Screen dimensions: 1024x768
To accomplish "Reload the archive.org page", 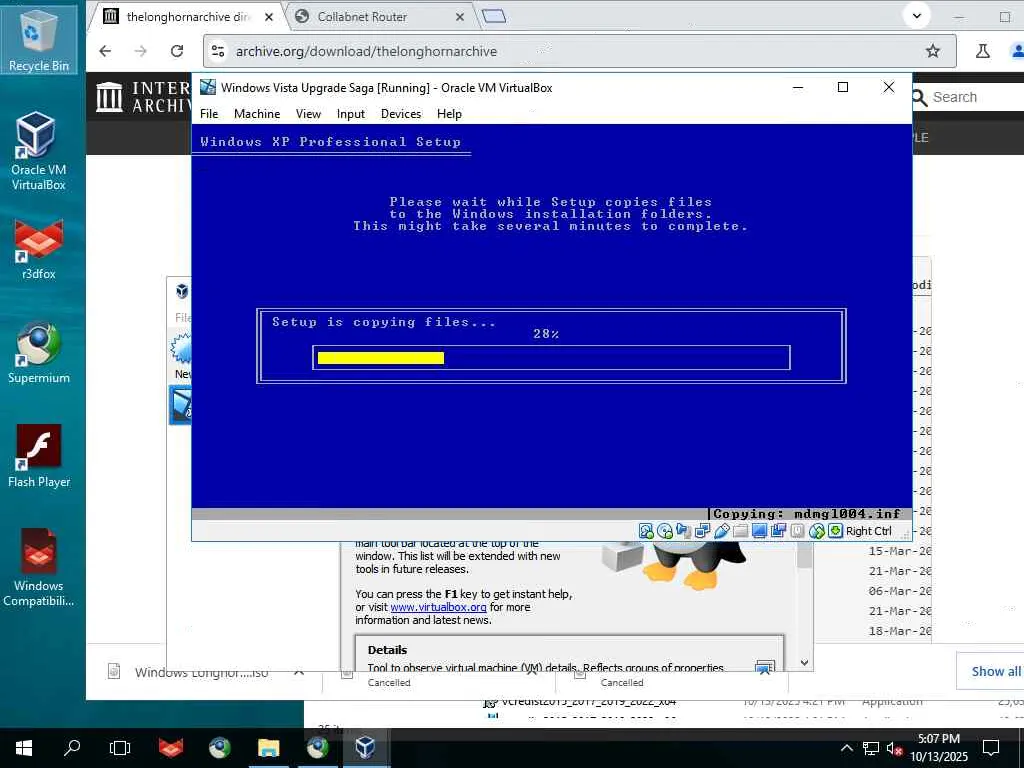I will [x=176, y=51].
